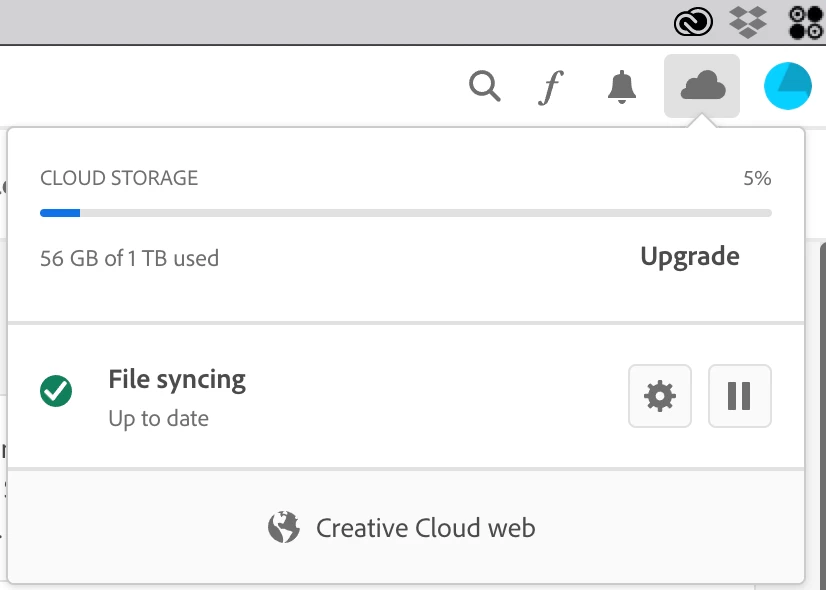Click the Upgrade storage link
826x590 pixels.
pyautogui.click(x=690, y=257)
